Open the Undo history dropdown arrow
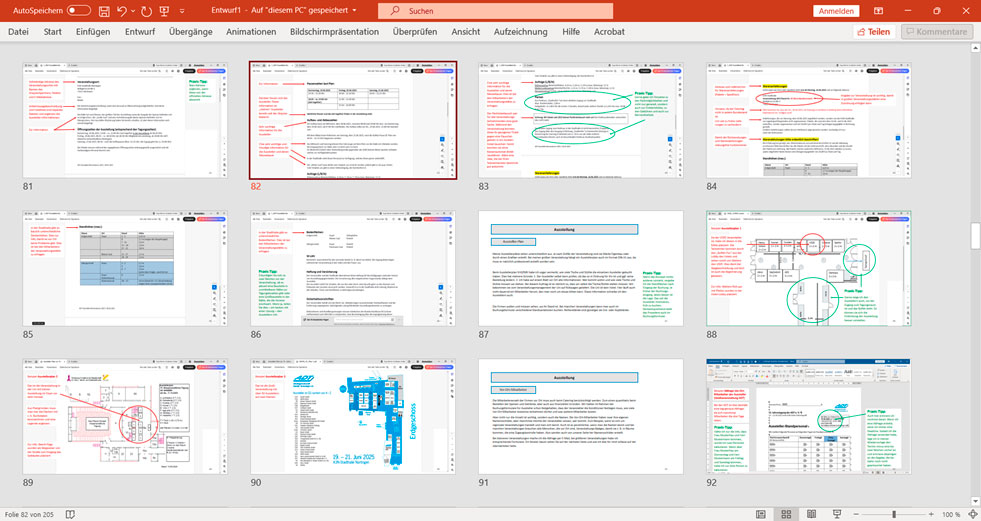This screenshot has height=521, width=981. [134, 10]
